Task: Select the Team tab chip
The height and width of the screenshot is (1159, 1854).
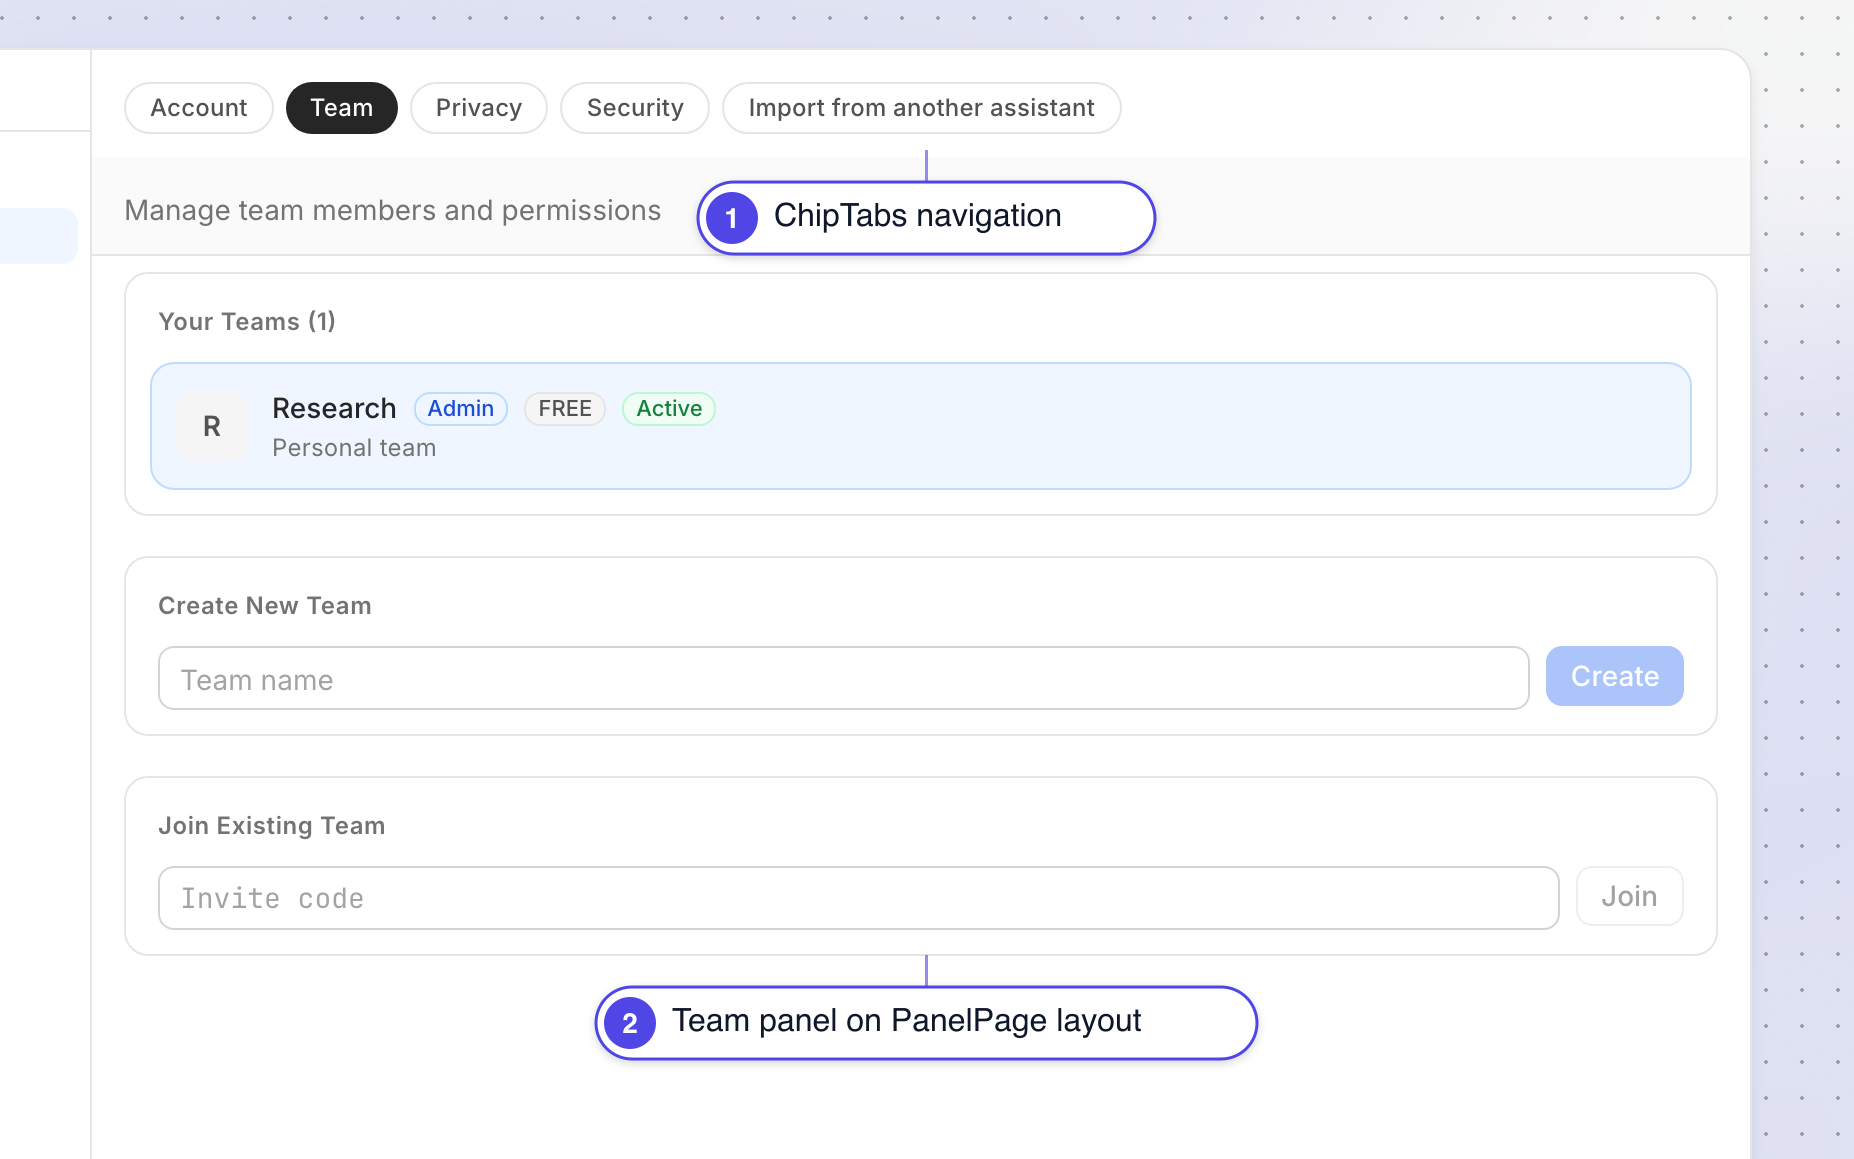Action: [342, 108]
